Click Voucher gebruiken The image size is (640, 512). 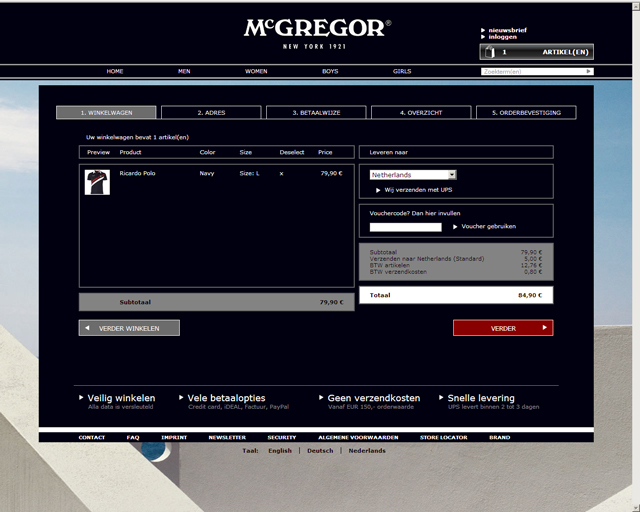coord(488,226)
